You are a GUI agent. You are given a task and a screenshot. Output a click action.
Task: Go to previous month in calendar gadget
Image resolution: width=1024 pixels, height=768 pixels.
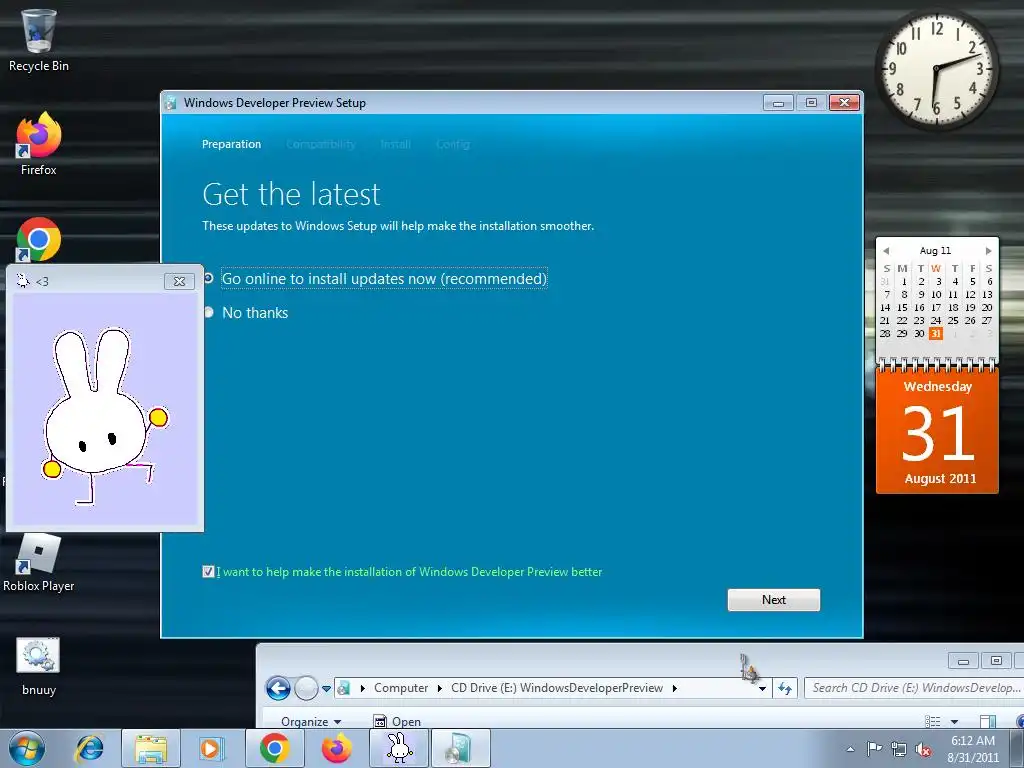(x=886, y=251)
